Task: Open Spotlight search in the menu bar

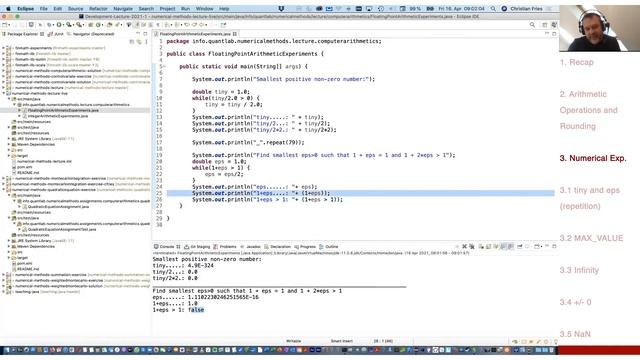Action: coord(493,9)
